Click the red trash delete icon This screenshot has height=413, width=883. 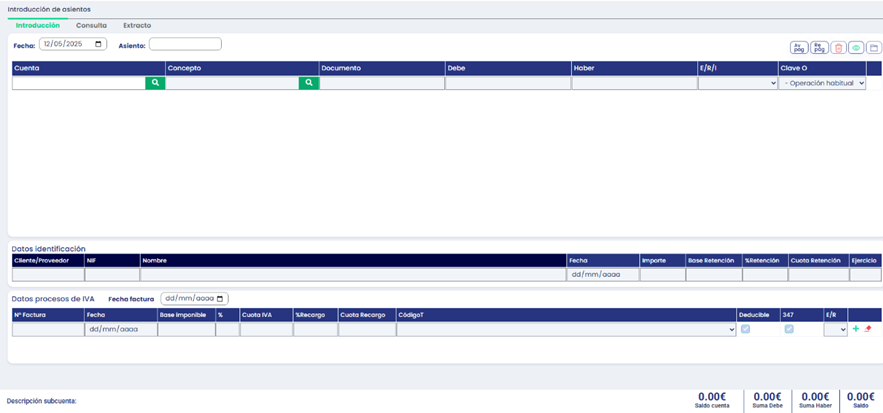pyautogui.click(x=838, y=48)
